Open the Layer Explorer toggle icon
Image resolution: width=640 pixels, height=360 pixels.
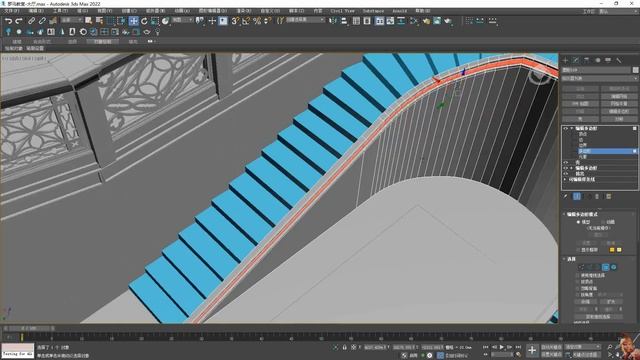click(367, 20)
